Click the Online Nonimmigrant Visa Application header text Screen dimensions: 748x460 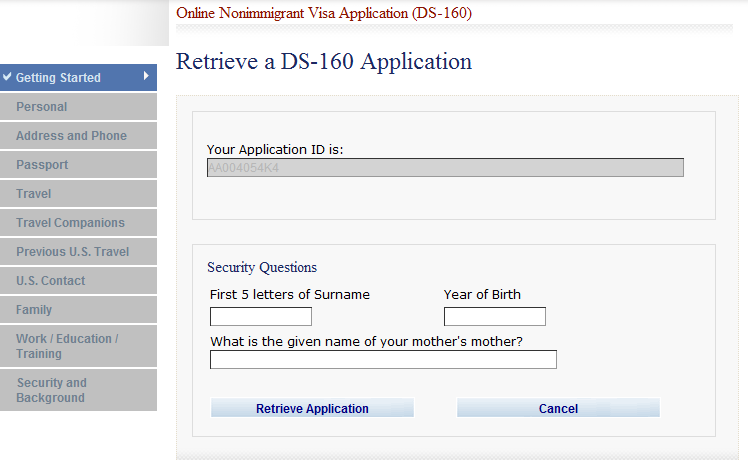click(x=324, y=13)
